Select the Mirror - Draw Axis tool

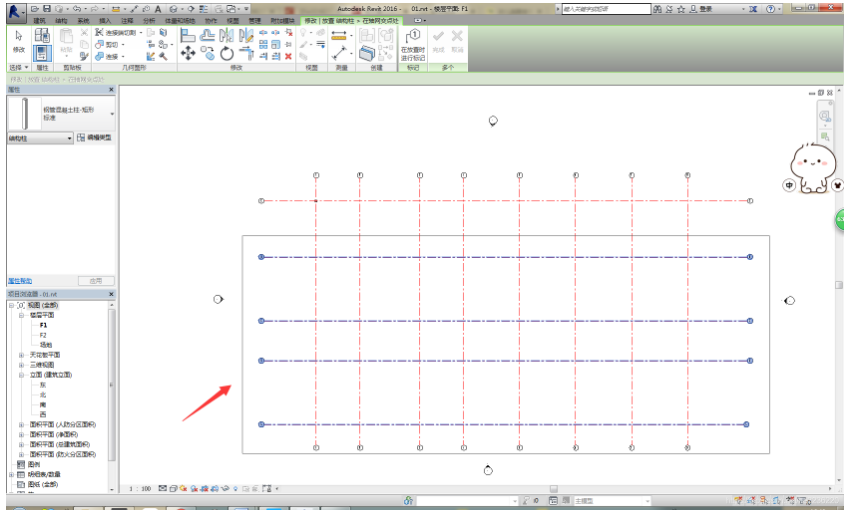pyautogui.click(x=246, y=36)
